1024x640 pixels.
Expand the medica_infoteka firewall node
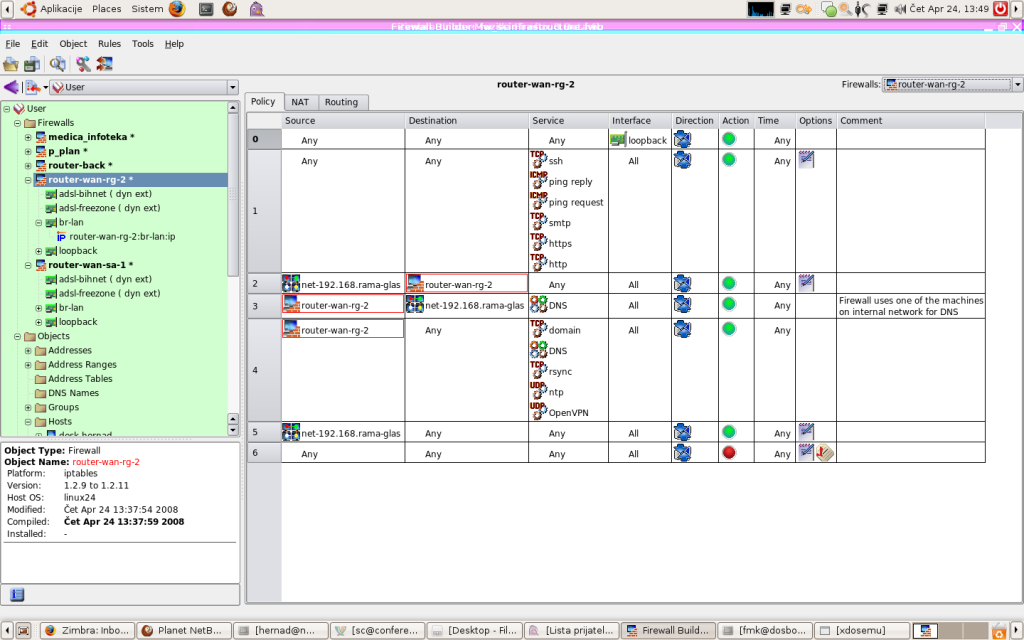pyautogui.click(x=28, y=137)
